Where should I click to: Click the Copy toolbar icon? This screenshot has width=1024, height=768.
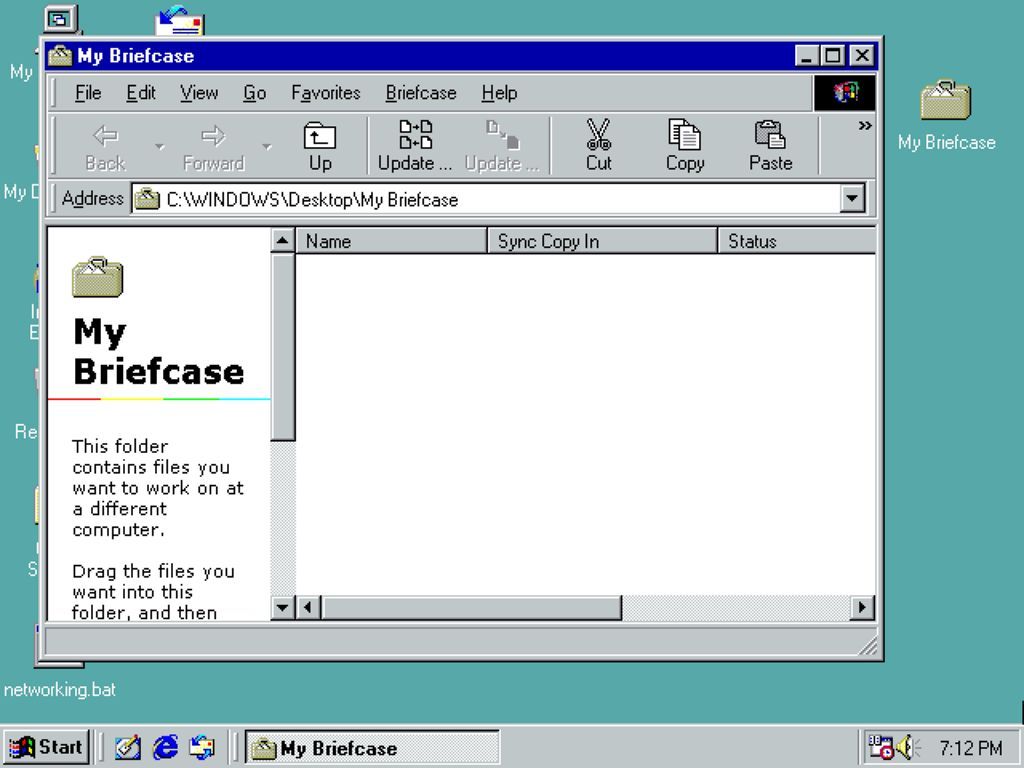tap(685, 135)
